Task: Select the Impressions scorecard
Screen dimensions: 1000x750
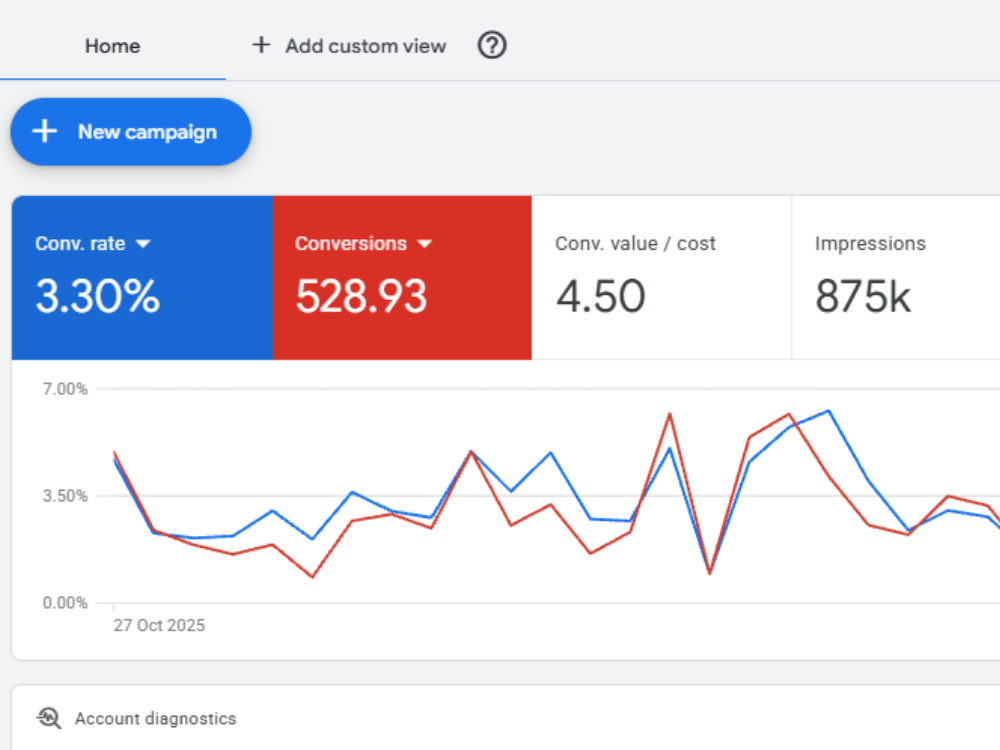Action: pyautogui.click(x=895, y=277)
